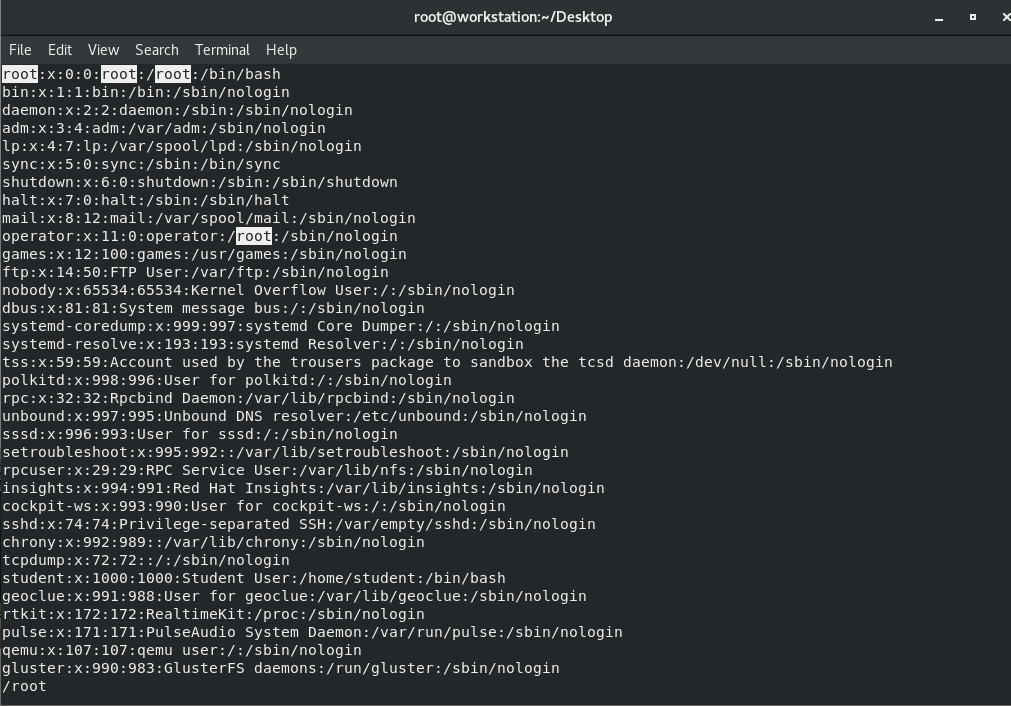This screenshot has height=706, width=1011.
Task: Click the games:x:12:100 line
Action: [x=204, y=254]
